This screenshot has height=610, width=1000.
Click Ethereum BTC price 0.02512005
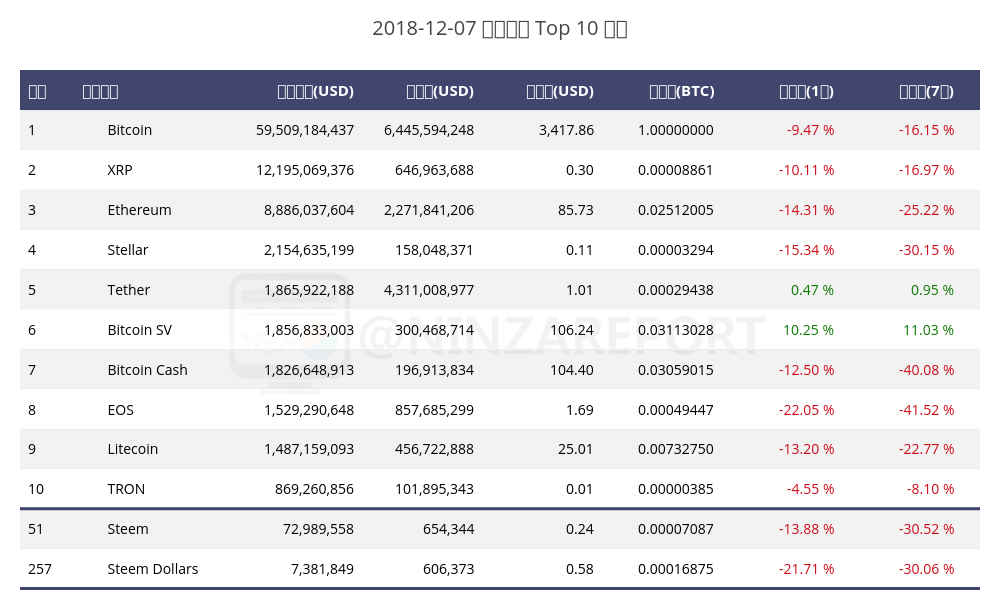(675, 210)
